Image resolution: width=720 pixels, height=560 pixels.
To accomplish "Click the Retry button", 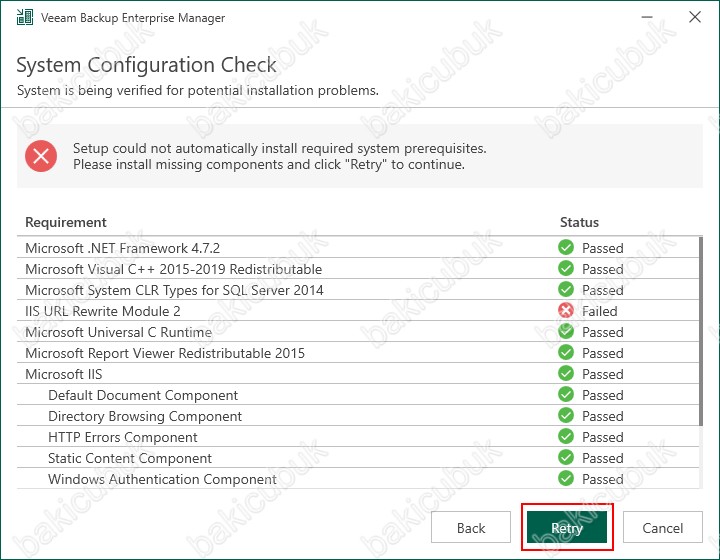I will click(x=567, y=527).
